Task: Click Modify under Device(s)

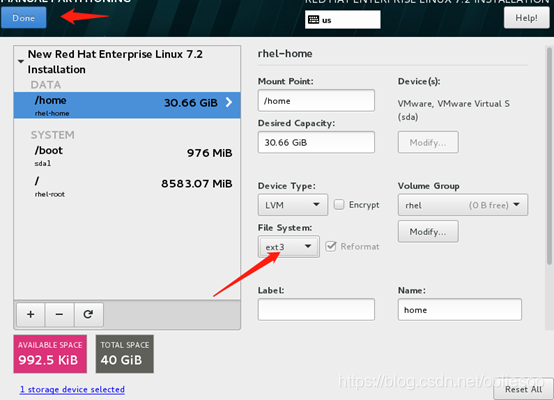Action: pyautogui.click(x=428, y=142)
